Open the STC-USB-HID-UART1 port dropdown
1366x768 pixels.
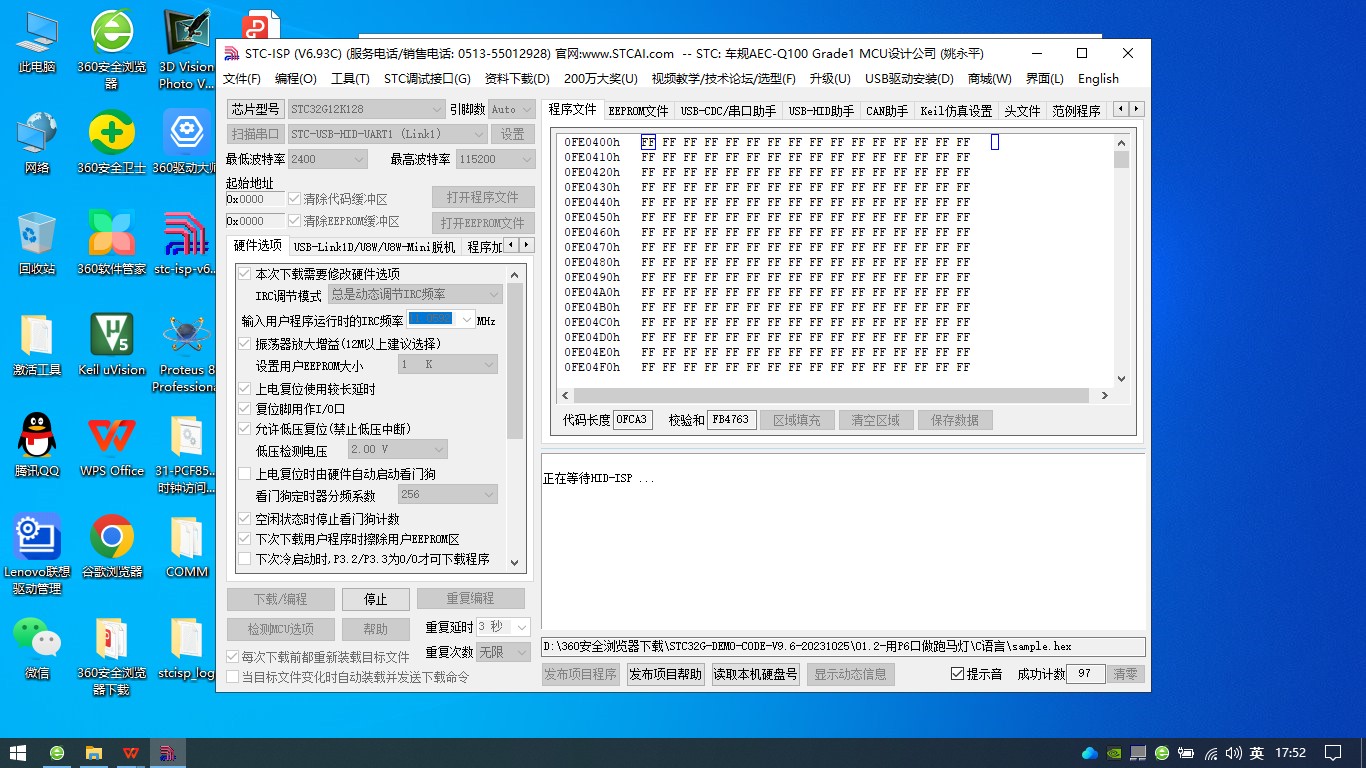[x=387, y=134]
